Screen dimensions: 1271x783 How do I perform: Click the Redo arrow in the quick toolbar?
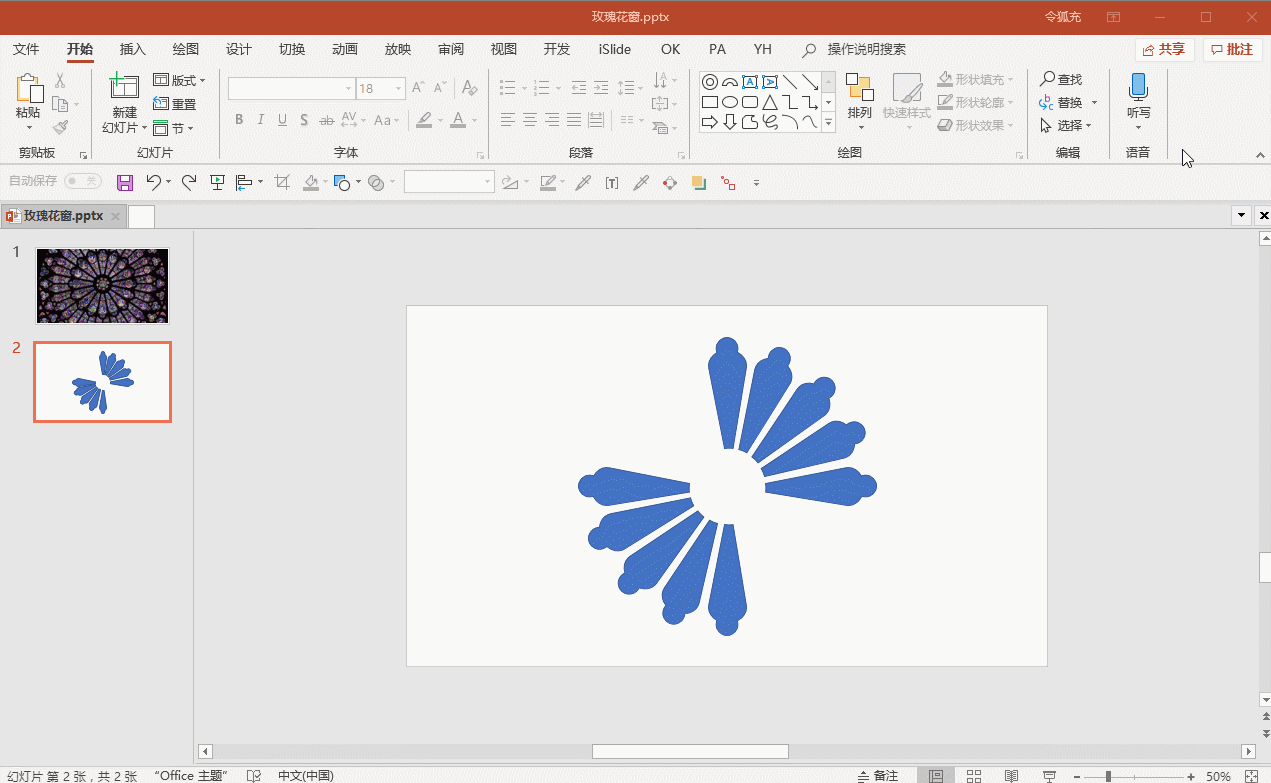point(189,182)
